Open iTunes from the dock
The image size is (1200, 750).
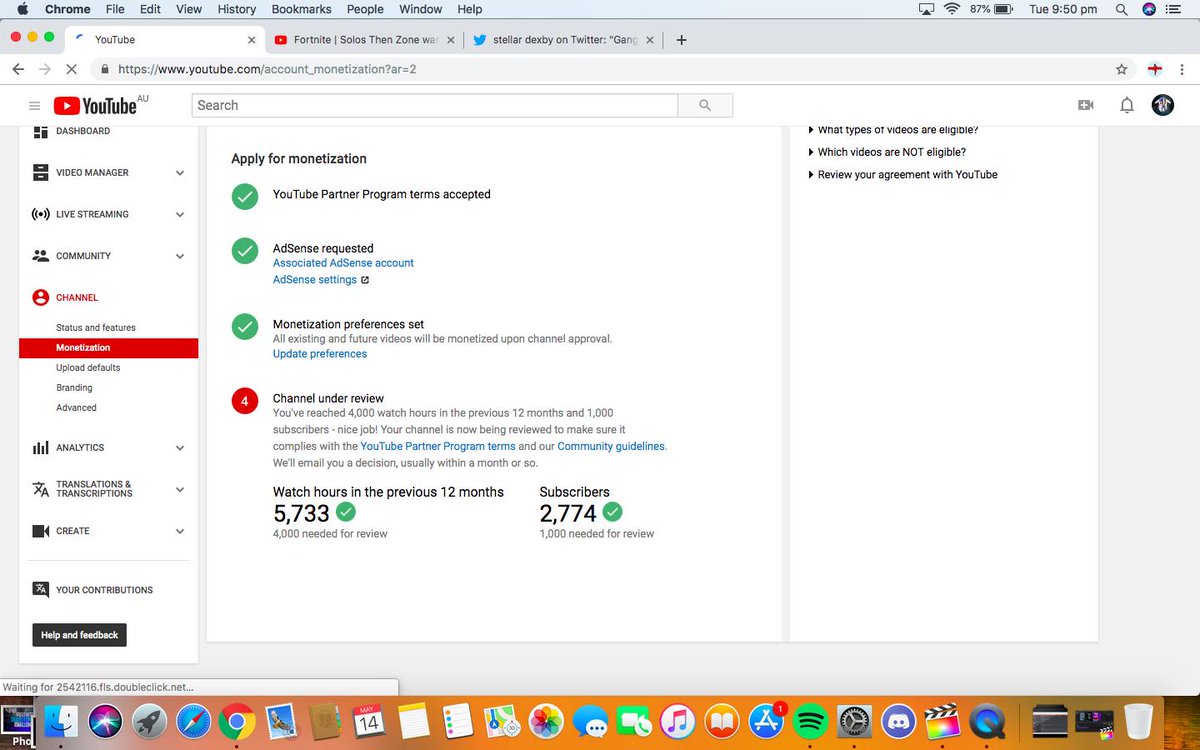pos(678,721)
